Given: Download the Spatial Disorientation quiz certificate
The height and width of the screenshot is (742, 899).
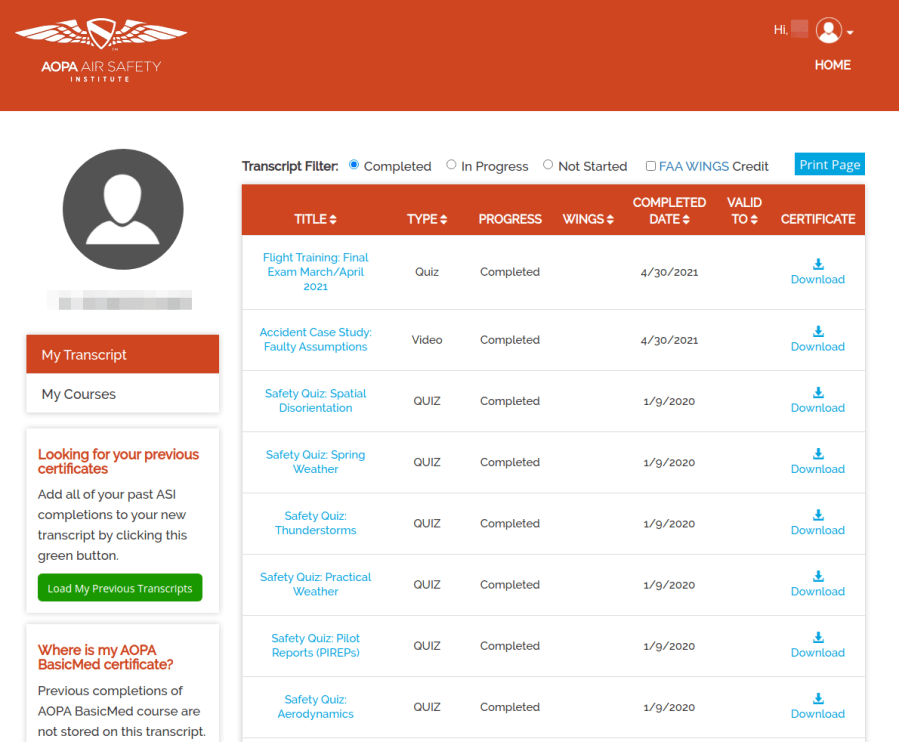Looking at the screenshot, I should point(817,400).
